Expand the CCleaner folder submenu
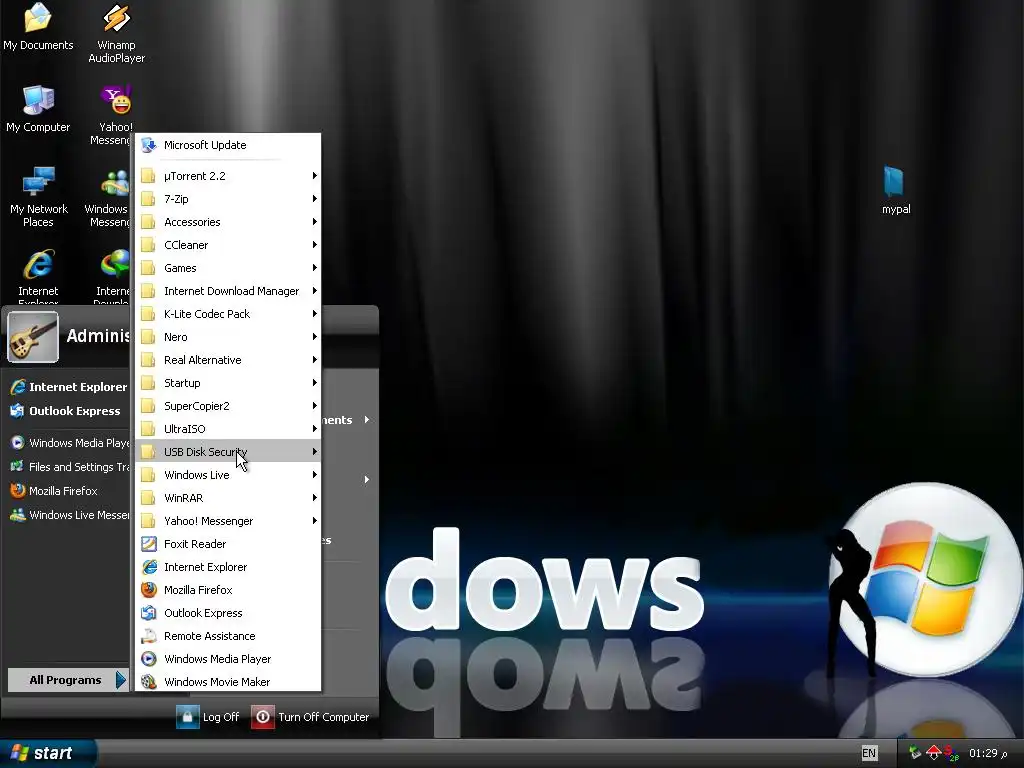The width and height of the screenshot is (1024, 768). click(x=228, y=245)
